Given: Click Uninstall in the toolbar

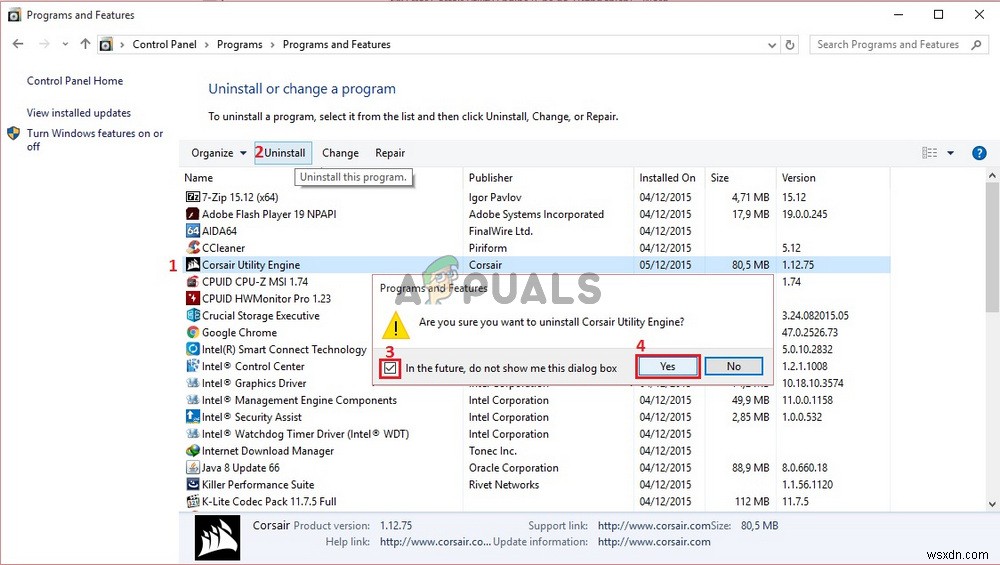Looking at the screenshot, I should (x=283, y=153).
